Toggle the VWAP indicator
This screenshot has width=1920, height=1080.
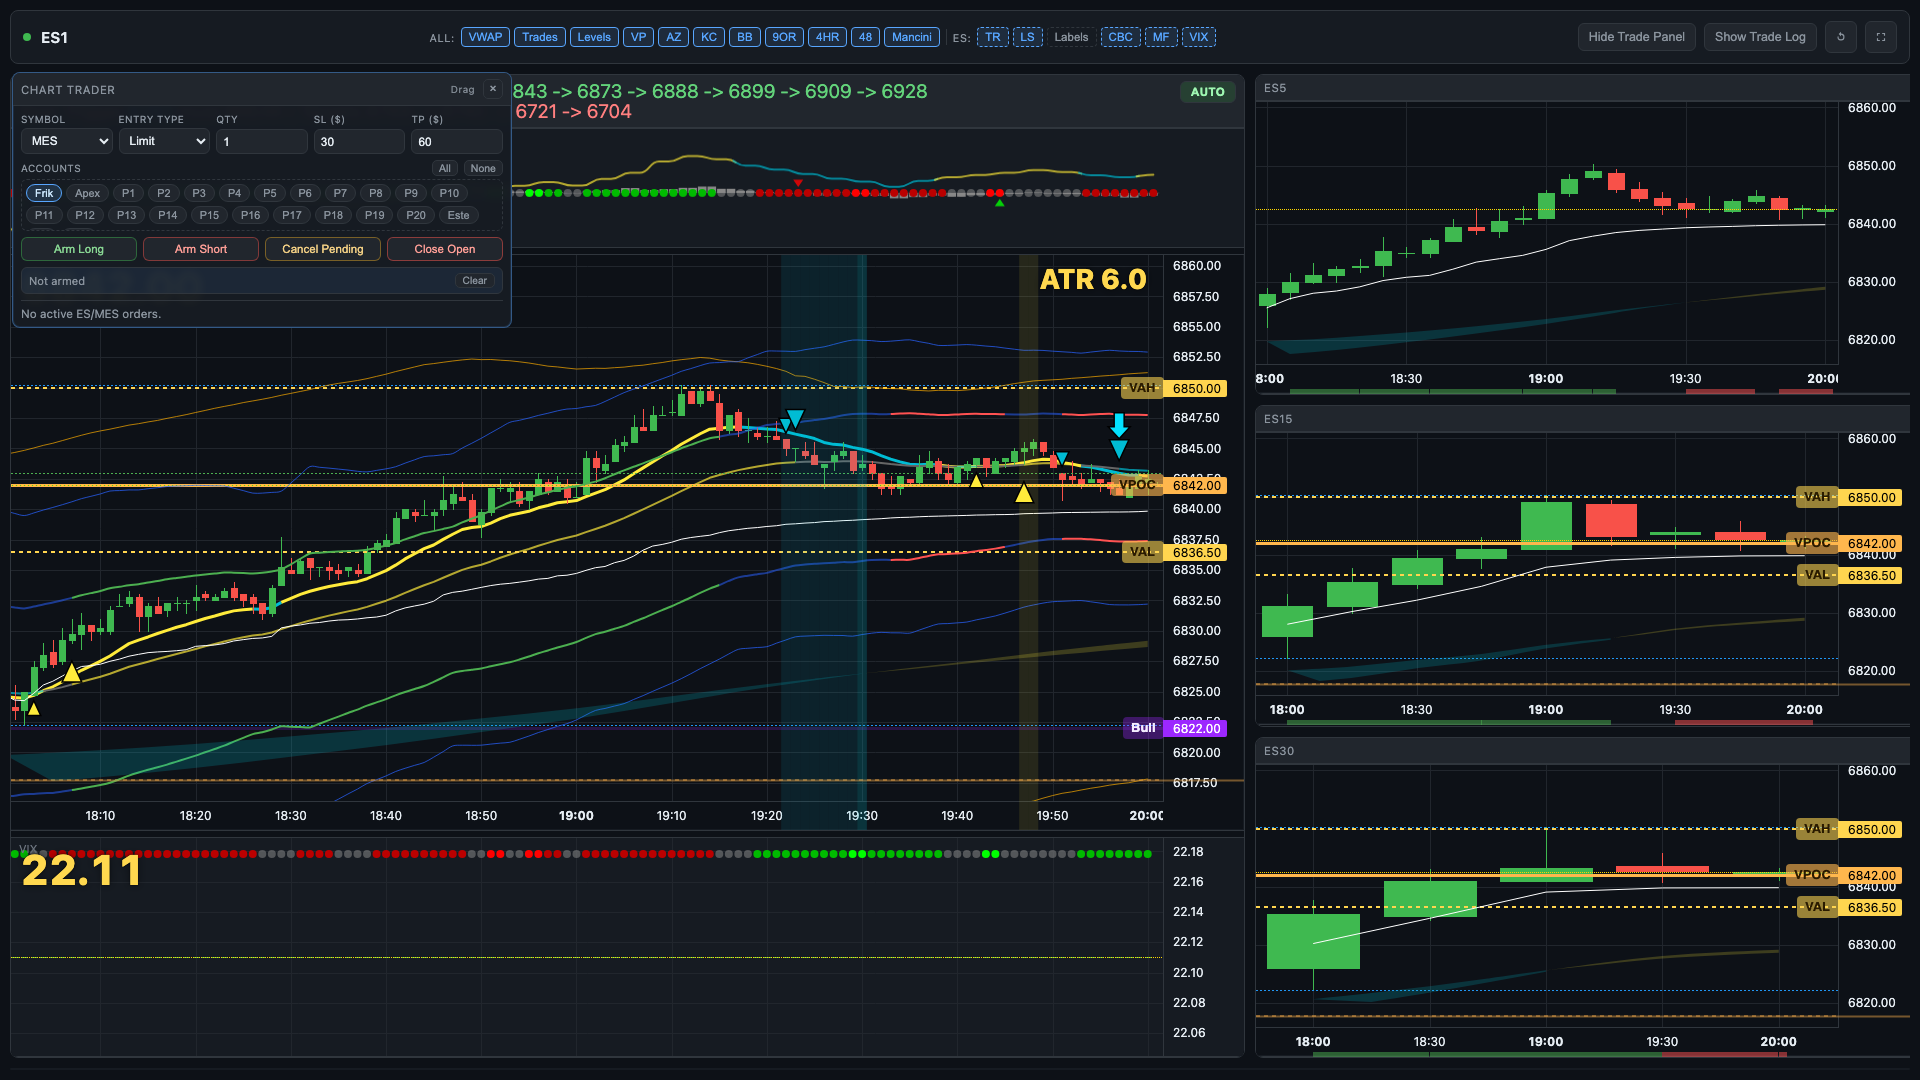click(485, 36)
